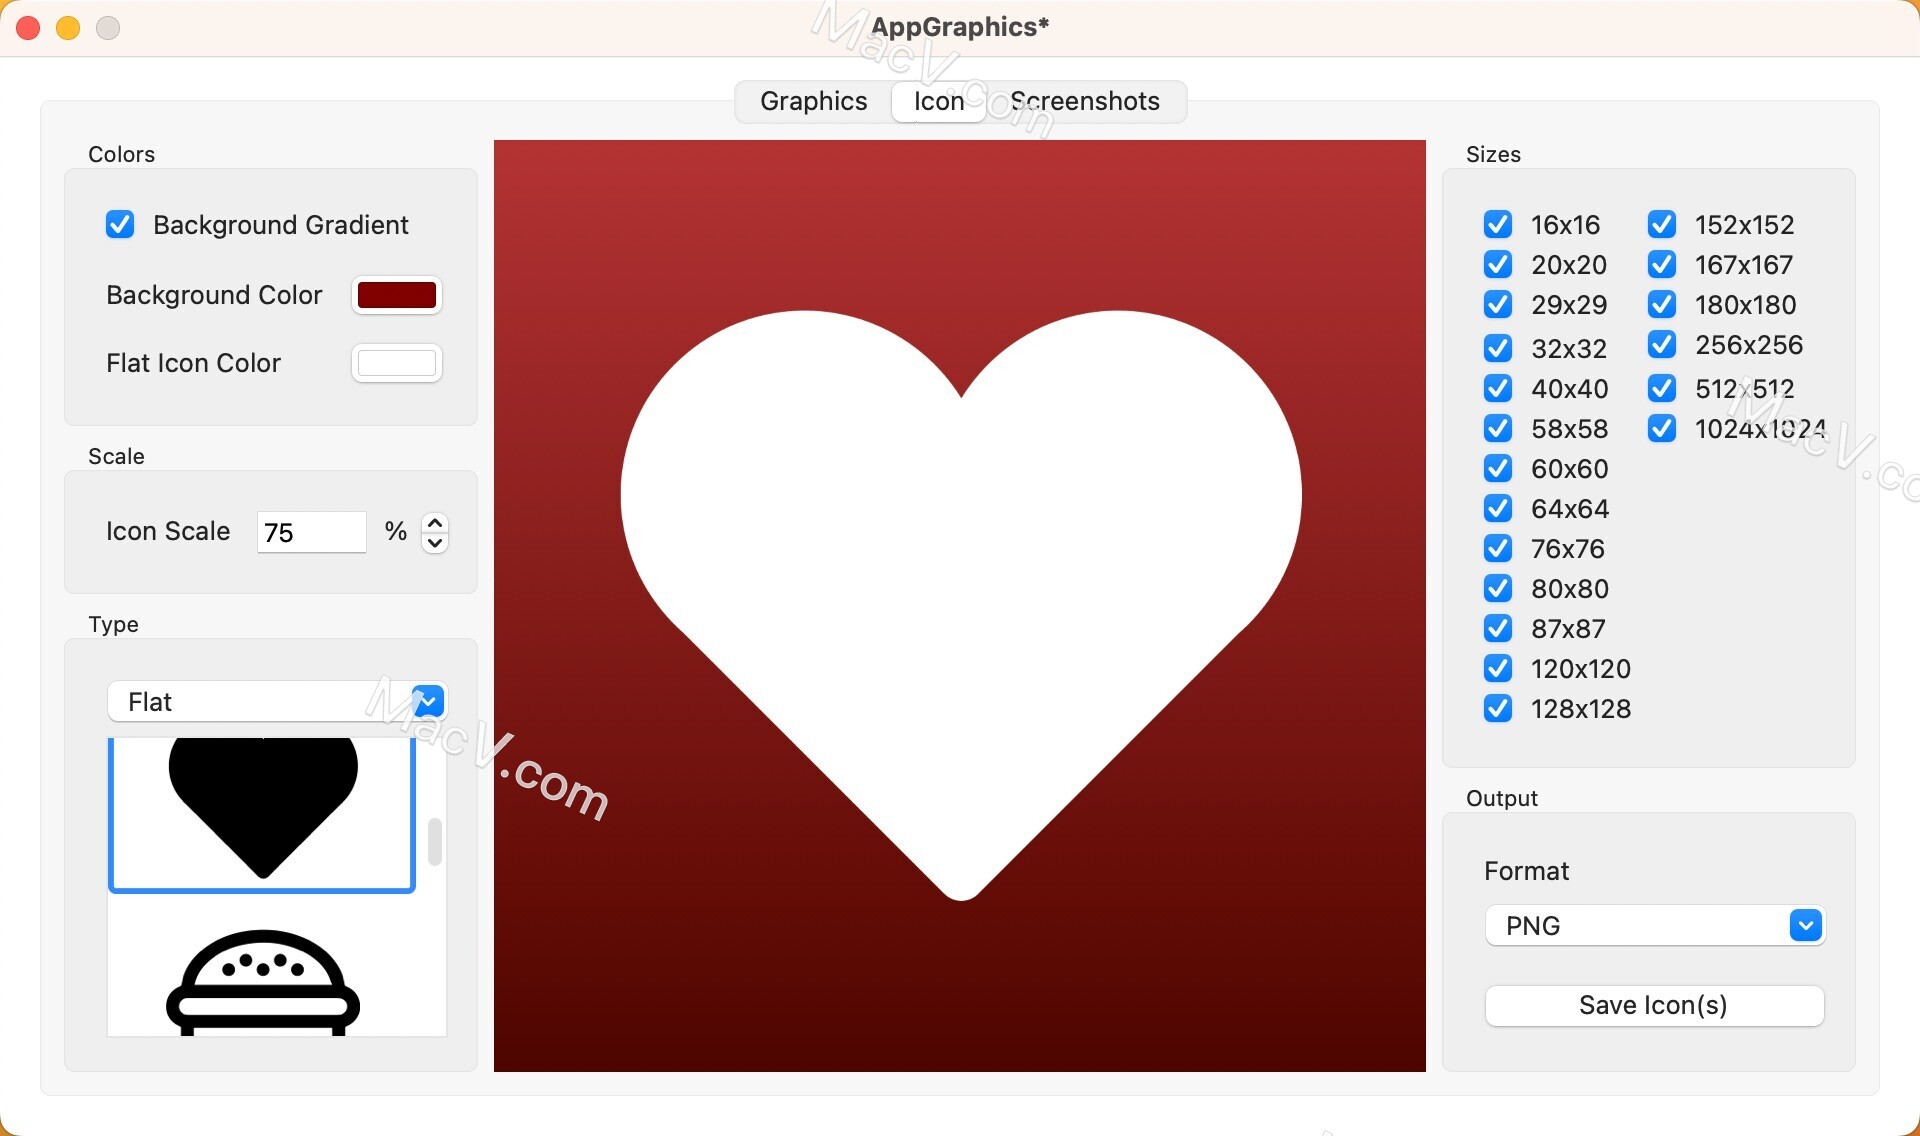Select the Icon tab
The height and width of the screenshot is (1136, 1920).
938,101
